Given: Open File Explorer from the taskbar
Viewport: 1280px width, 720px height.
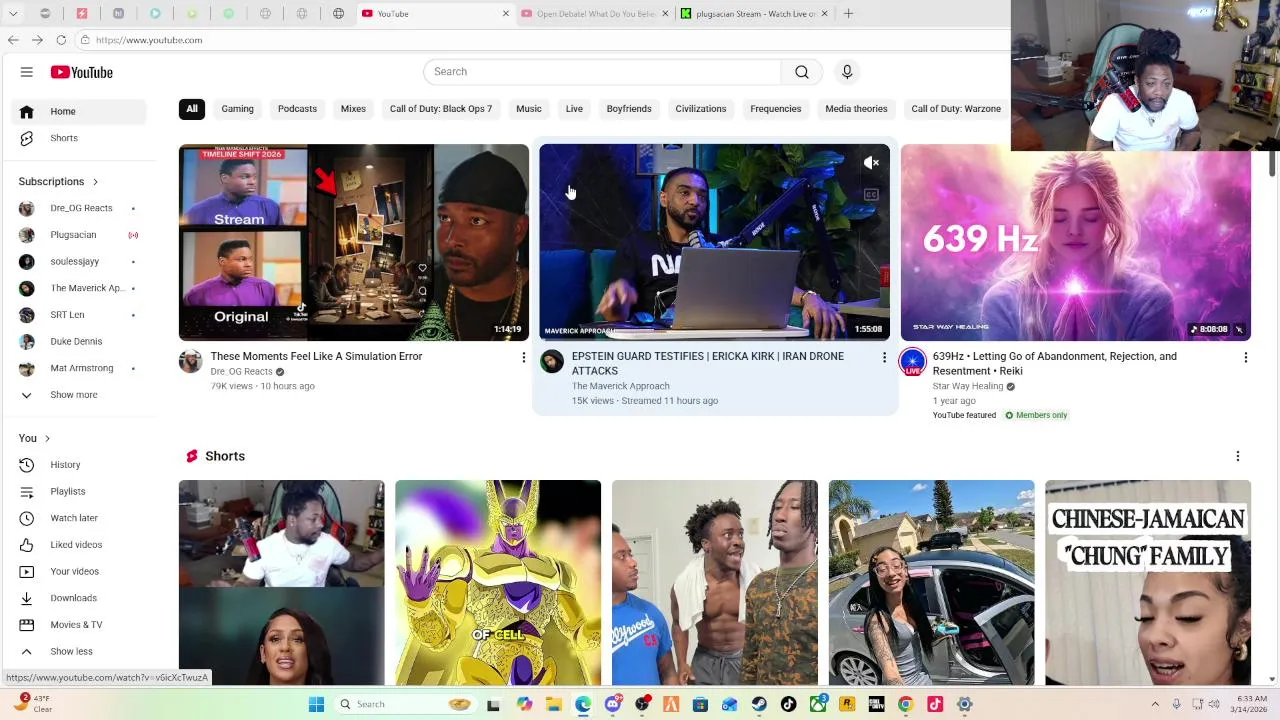Looking at the screenshot, I should [x=553, y=704].
